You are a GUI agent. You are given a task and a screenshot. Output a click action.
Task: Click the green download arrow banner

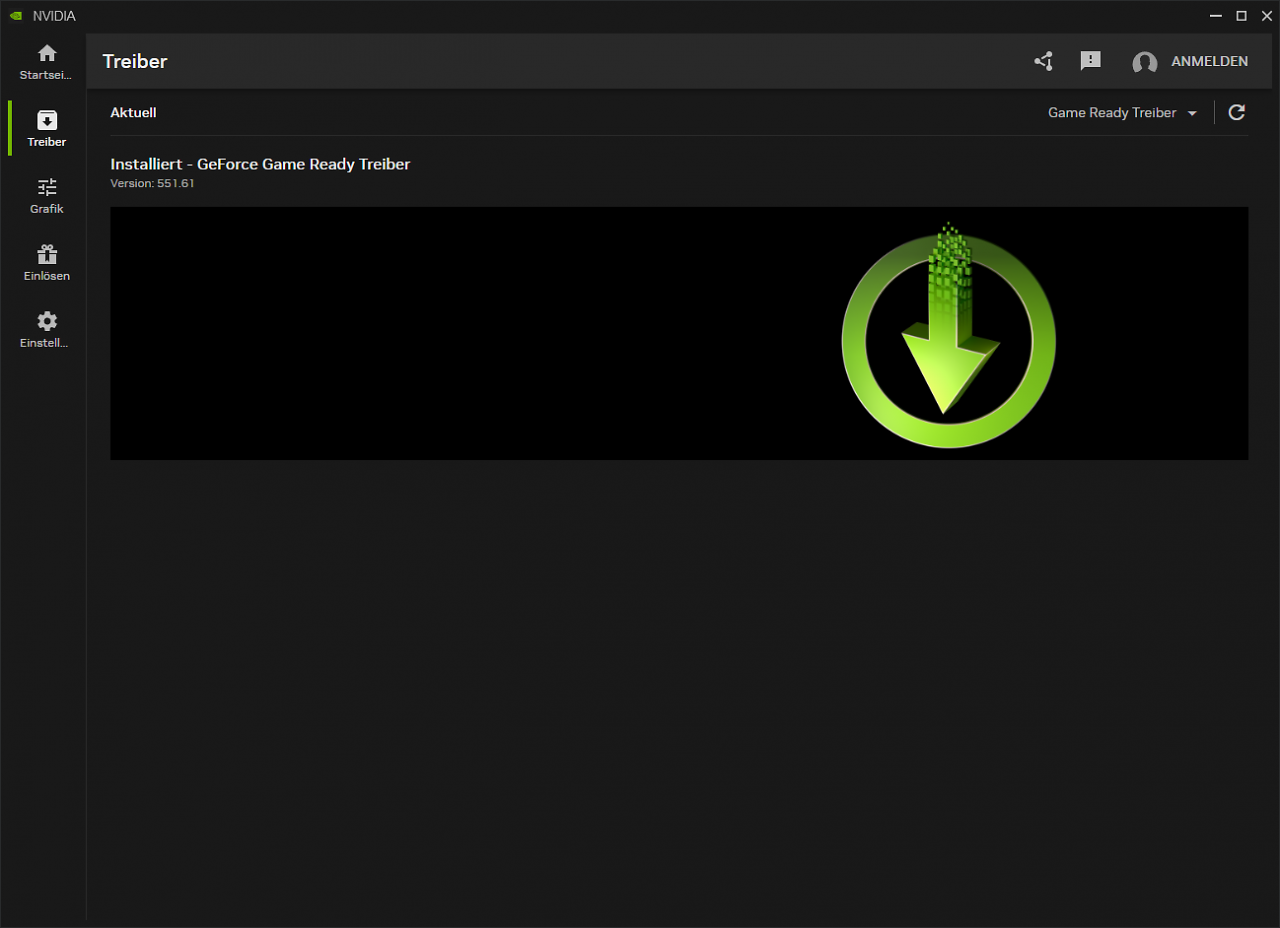click(679, 333)
